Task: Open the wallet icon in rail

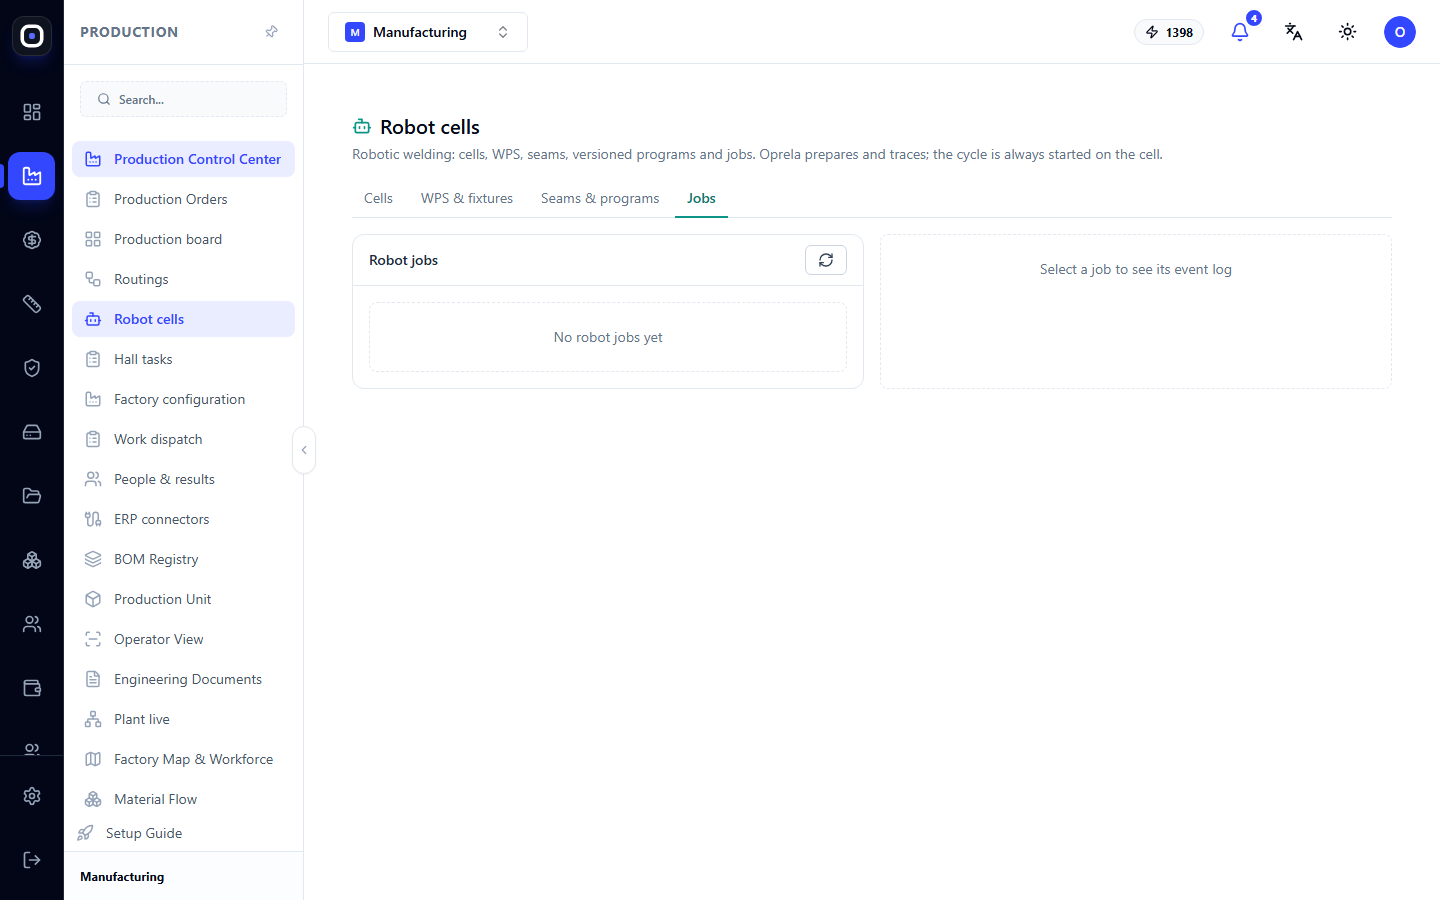Action: (32, 688)
